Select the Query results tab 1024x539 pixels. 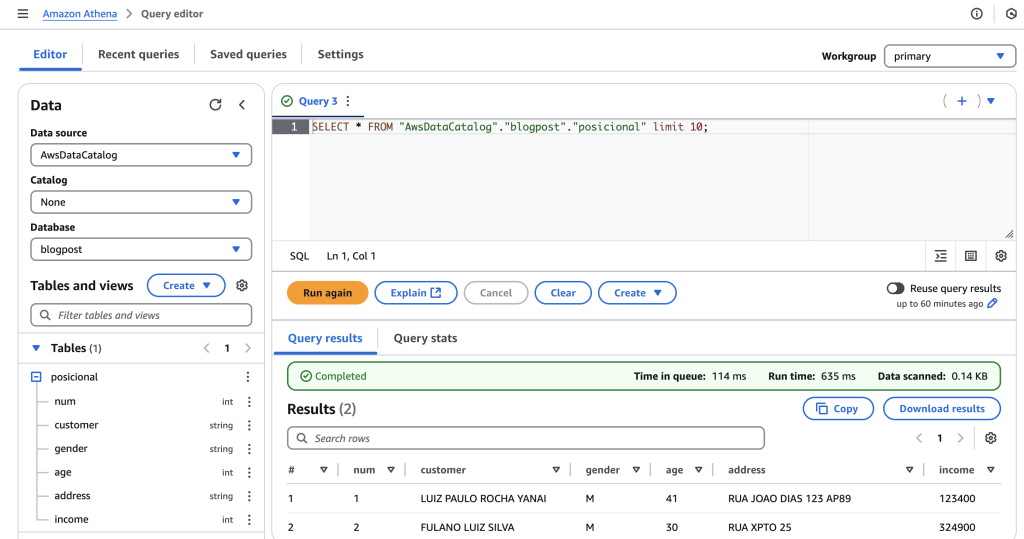coord(325,338)
